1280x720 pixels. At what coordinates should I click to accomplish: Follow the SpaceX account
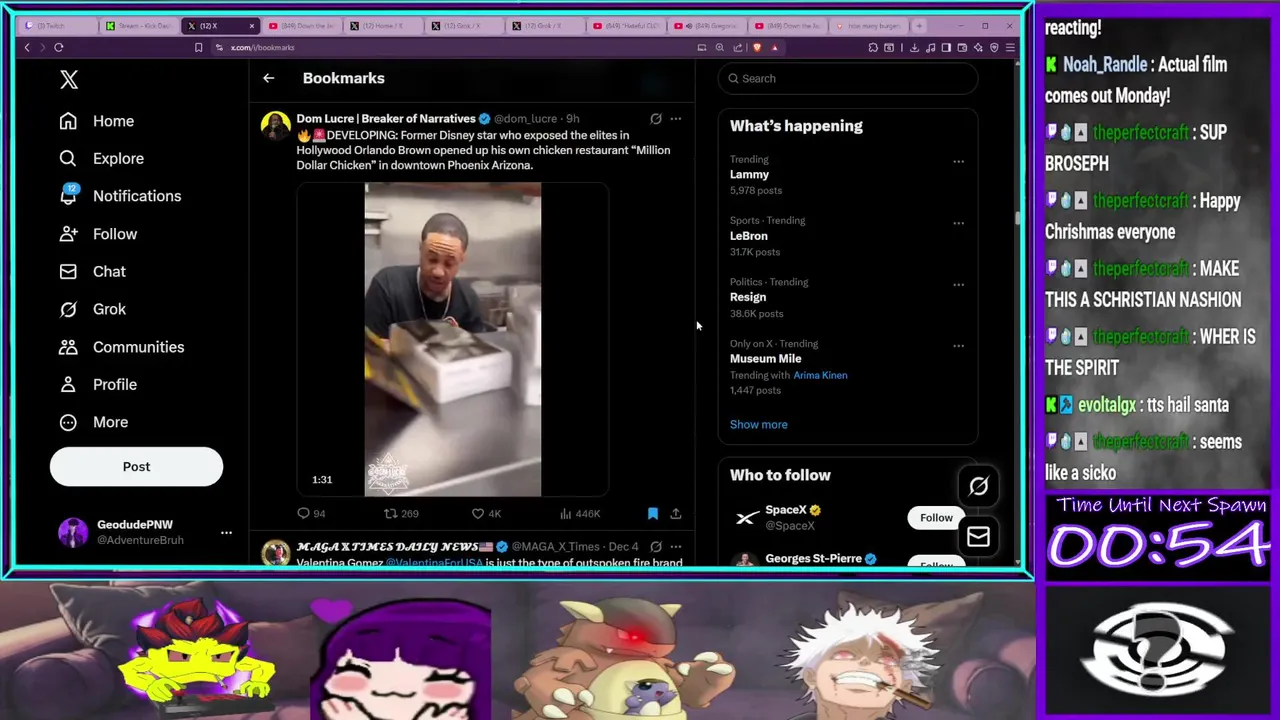click(x=936, y=518)
